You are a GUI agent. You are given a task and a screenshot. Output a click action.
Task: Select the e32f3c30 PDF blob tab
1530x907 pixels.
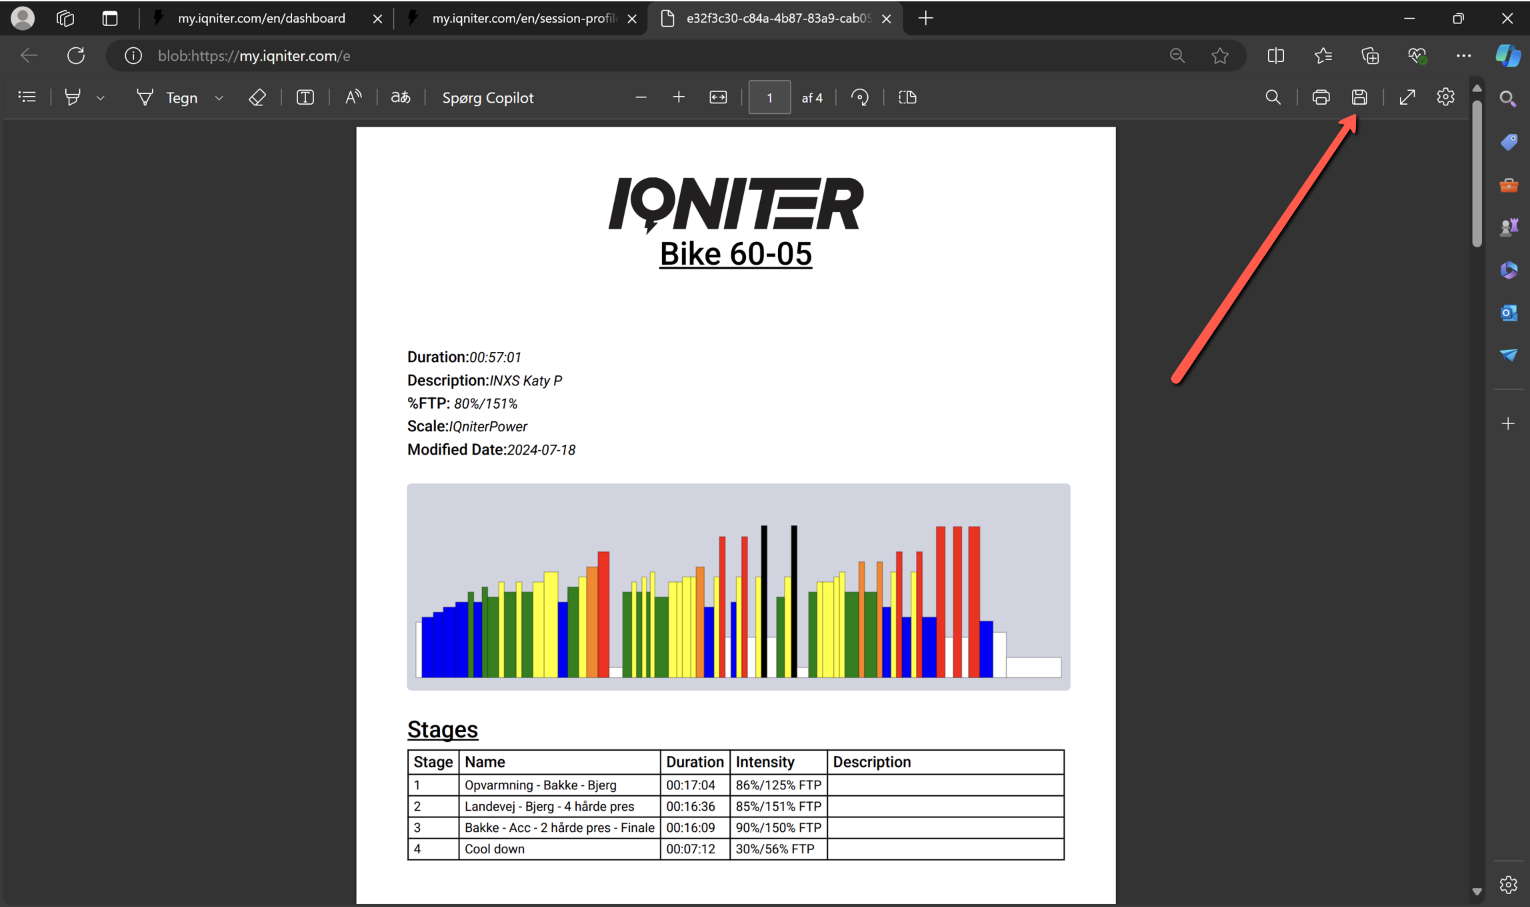tap(778, 18)
